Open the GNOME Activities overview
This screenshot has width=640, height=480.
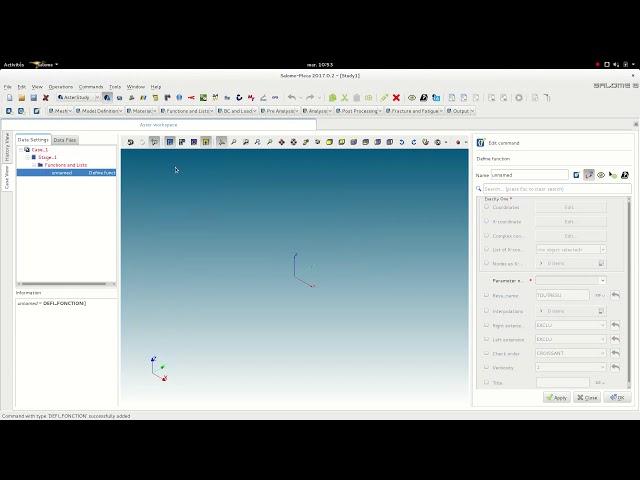(13, 64)
